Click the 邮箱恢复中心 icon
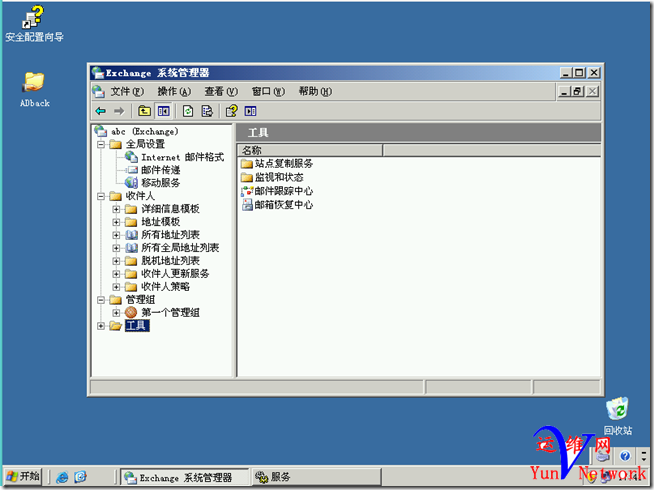Viewport: 654px width, 490px height. coord(247,205)
